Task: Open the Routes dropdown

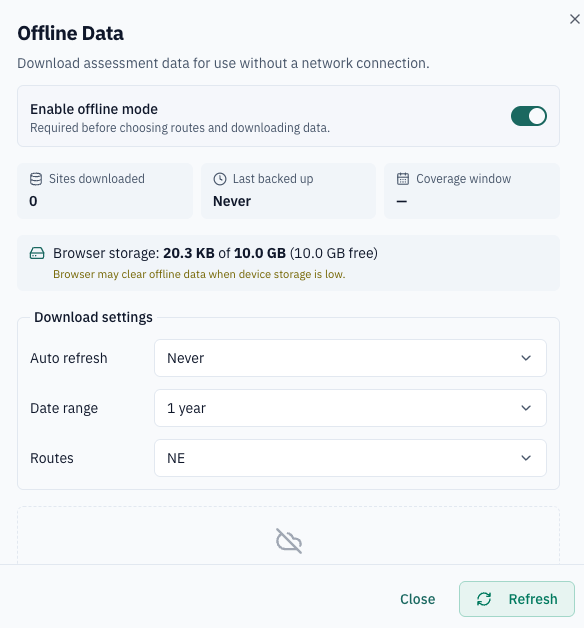Action: click(350, 458)
